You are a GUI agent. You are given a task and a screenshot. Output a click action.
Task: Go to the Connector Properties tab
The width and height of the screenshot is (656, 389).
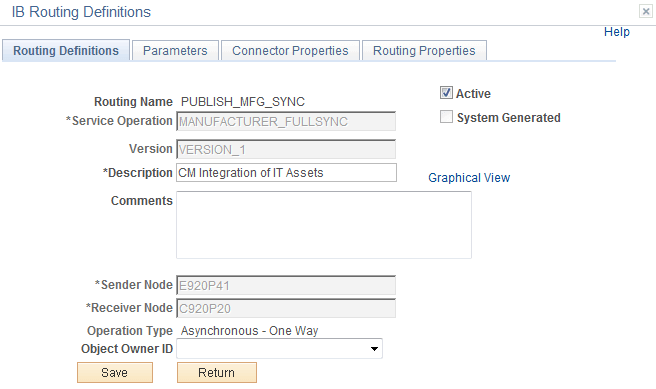tap(290, 51)
